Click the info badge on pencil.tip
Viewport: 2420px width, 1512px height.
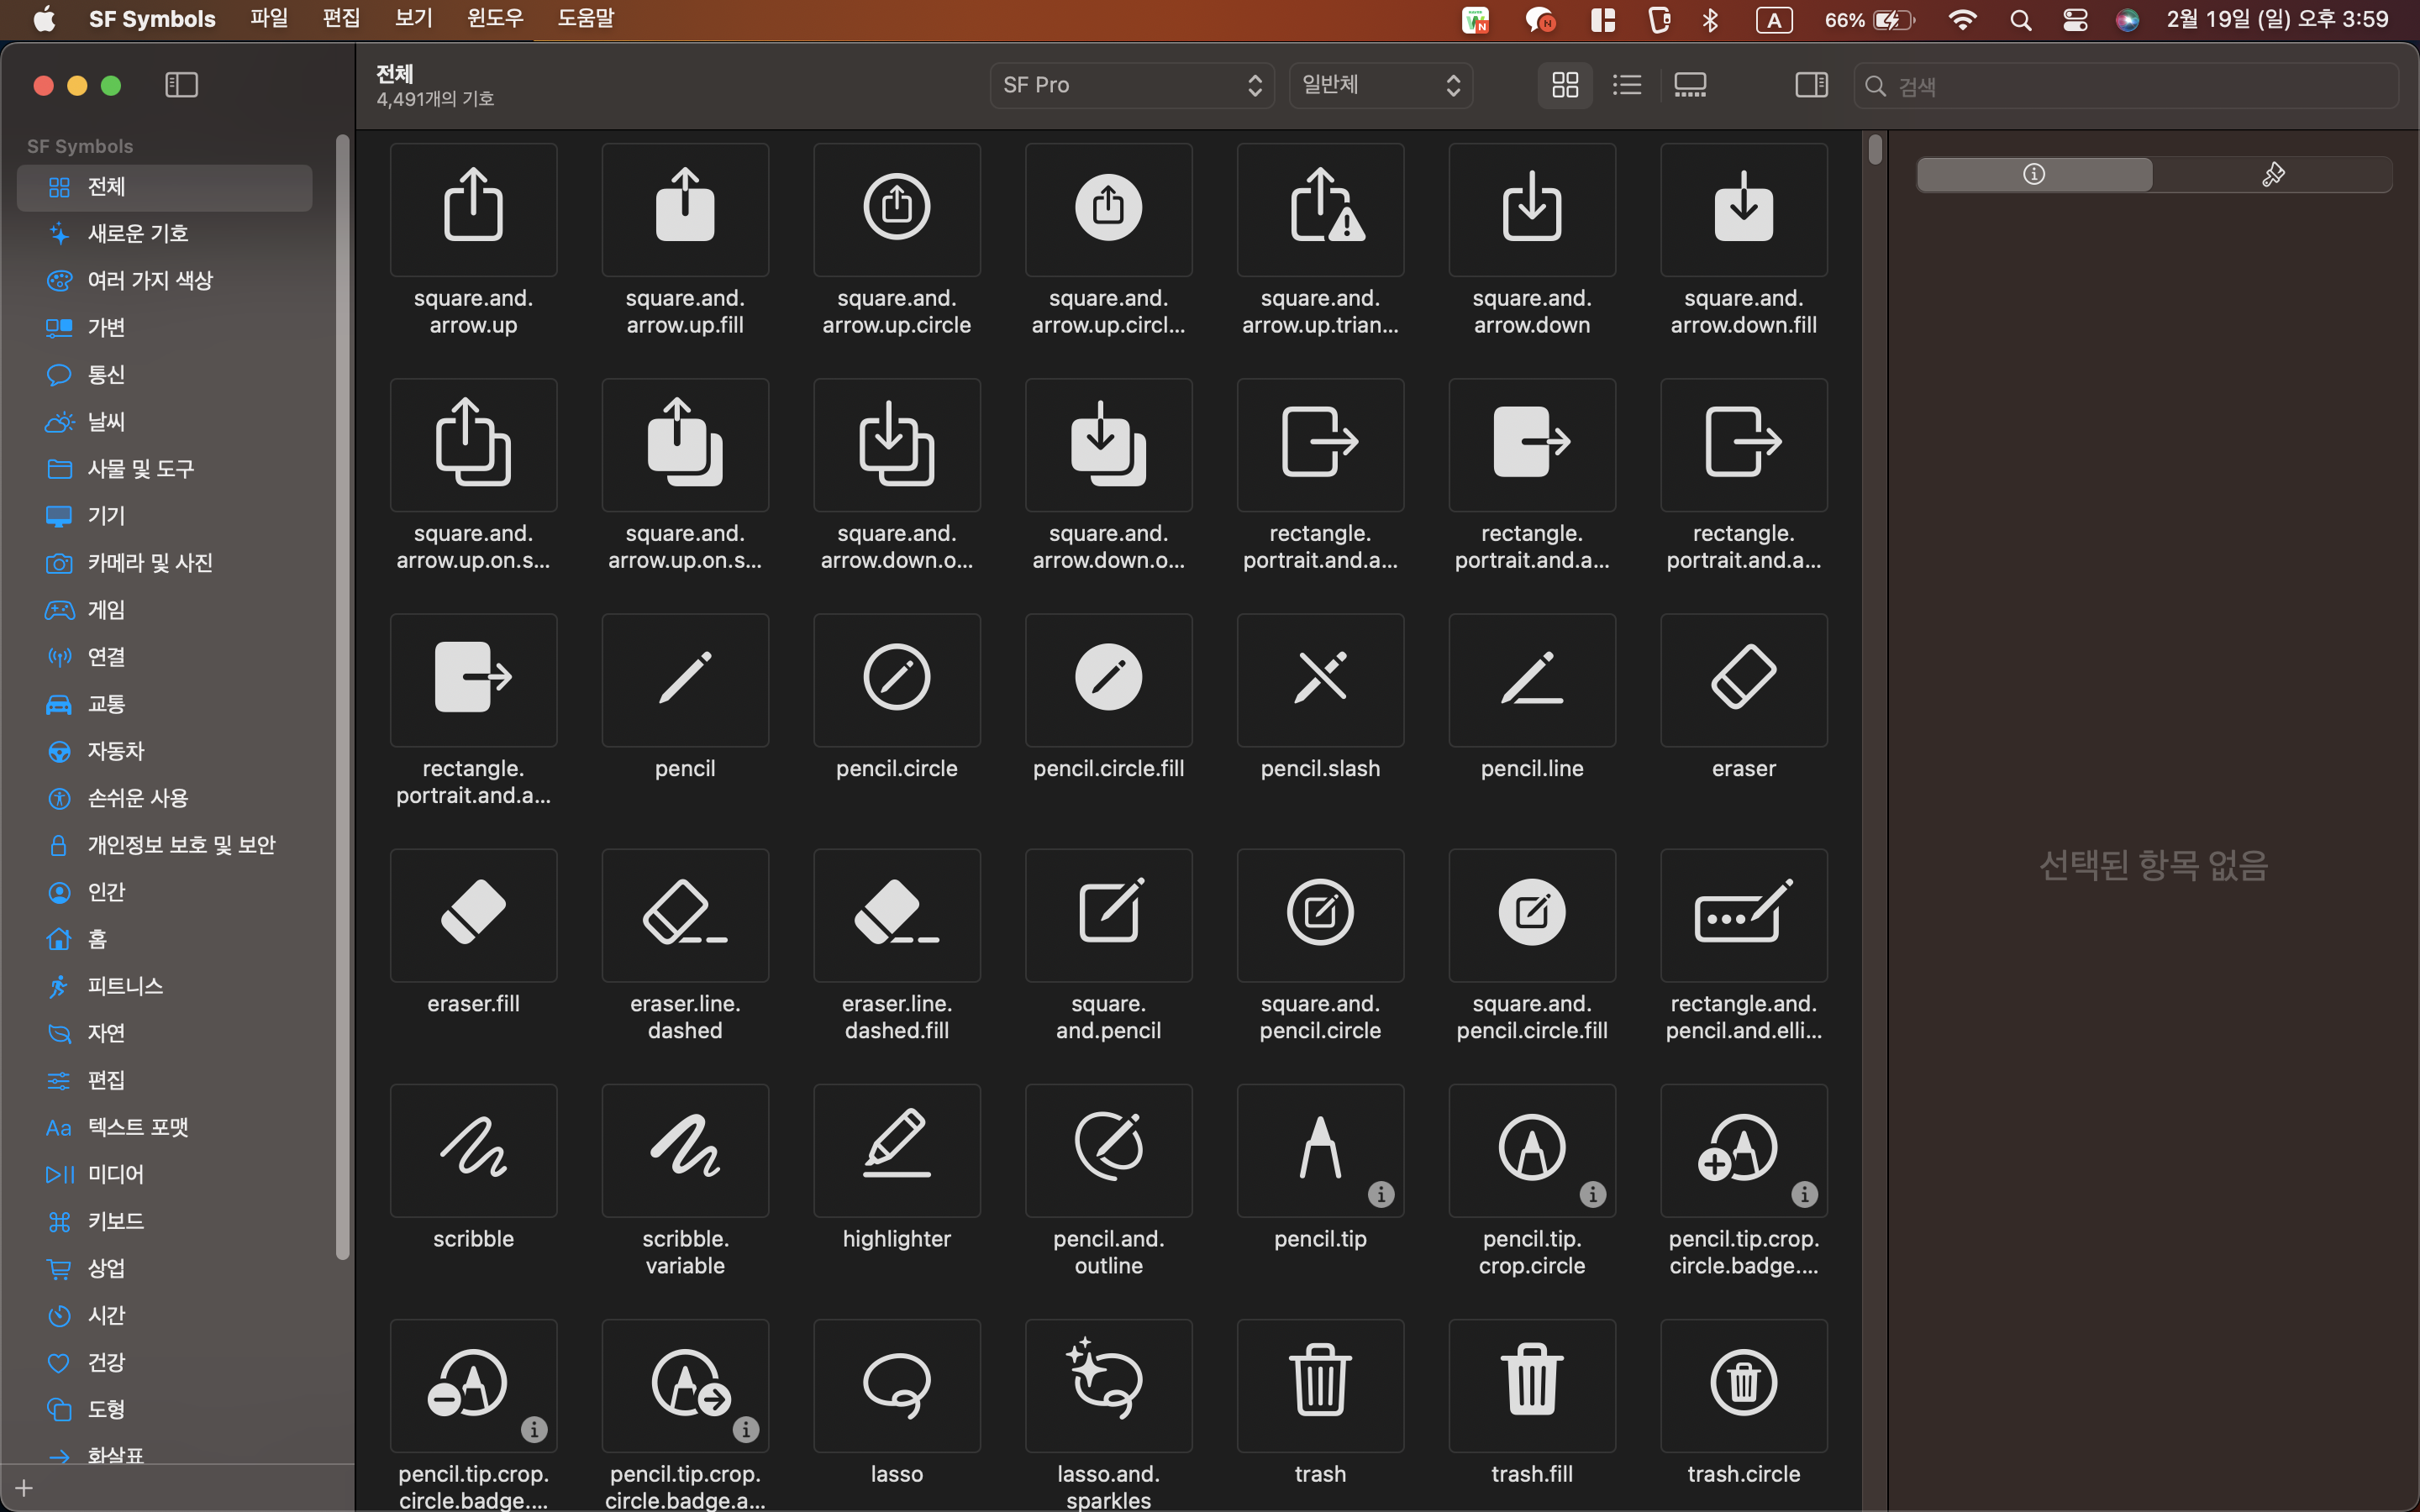1381,1194
